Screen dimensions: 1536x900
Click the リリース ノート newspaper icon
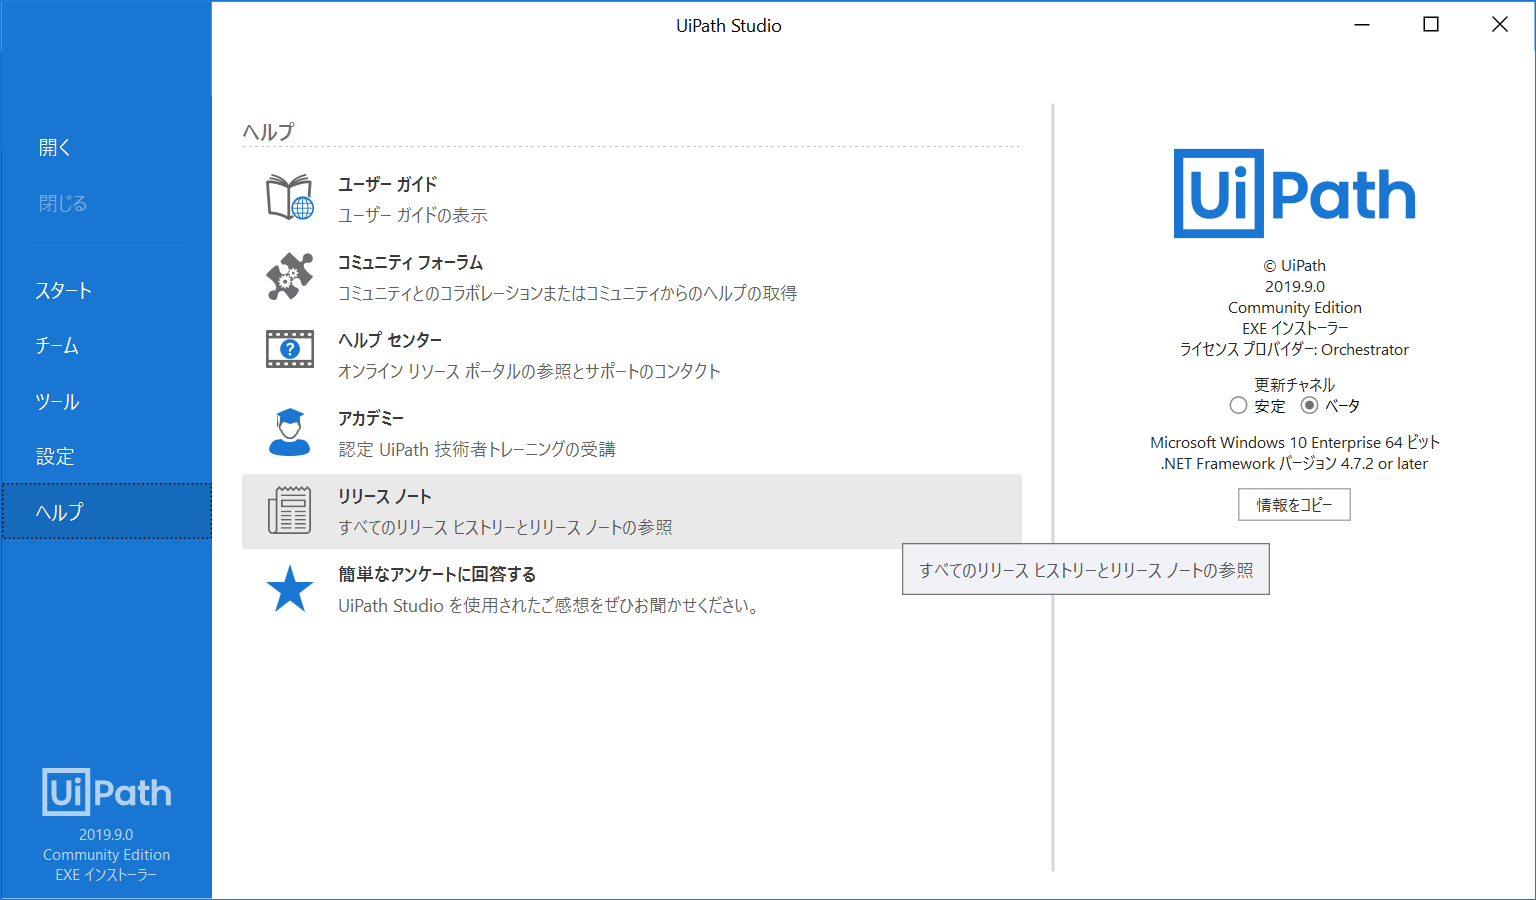289,510
